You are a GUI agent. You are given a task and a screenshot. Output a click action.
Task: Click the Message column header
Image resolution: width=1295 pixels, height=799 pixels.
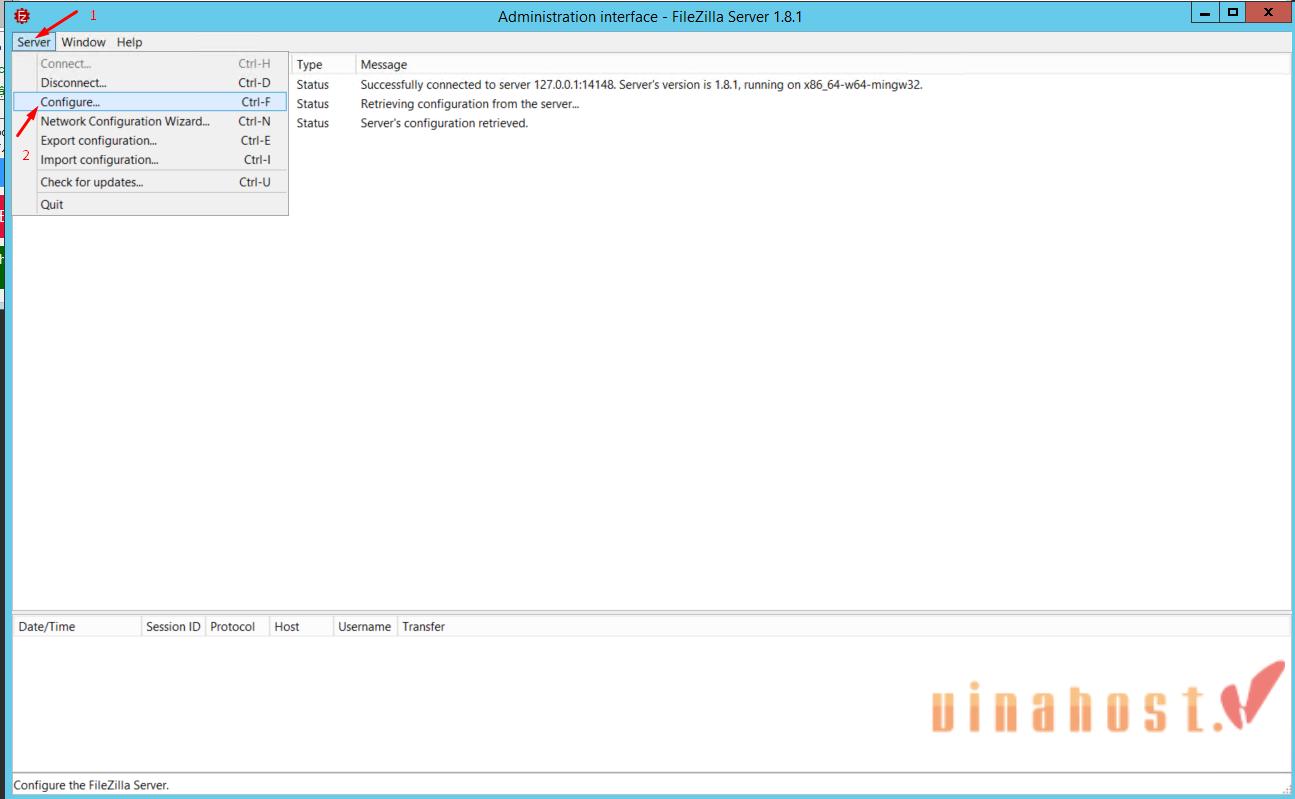point(823,64)
